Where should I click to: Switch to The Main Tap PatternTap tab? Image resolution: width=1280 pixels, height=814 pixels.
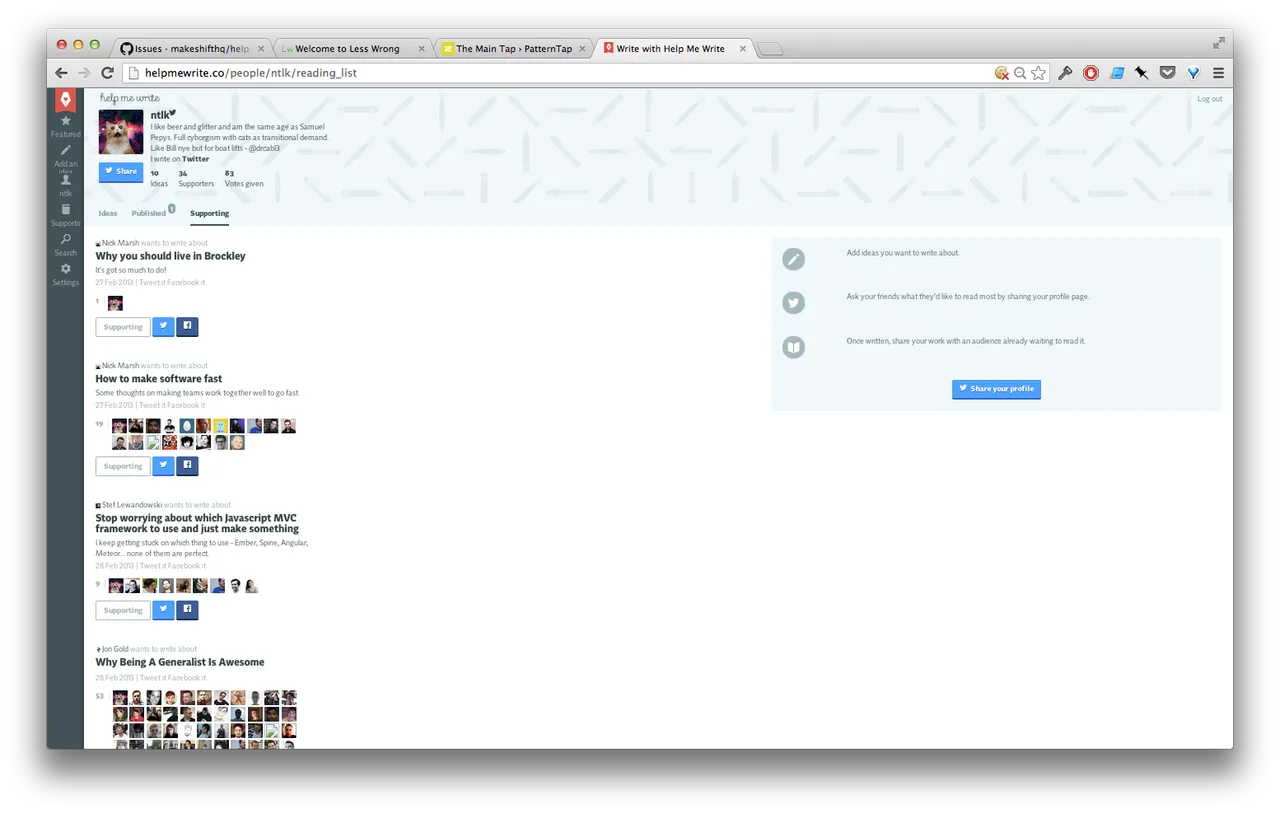(514, 48)
